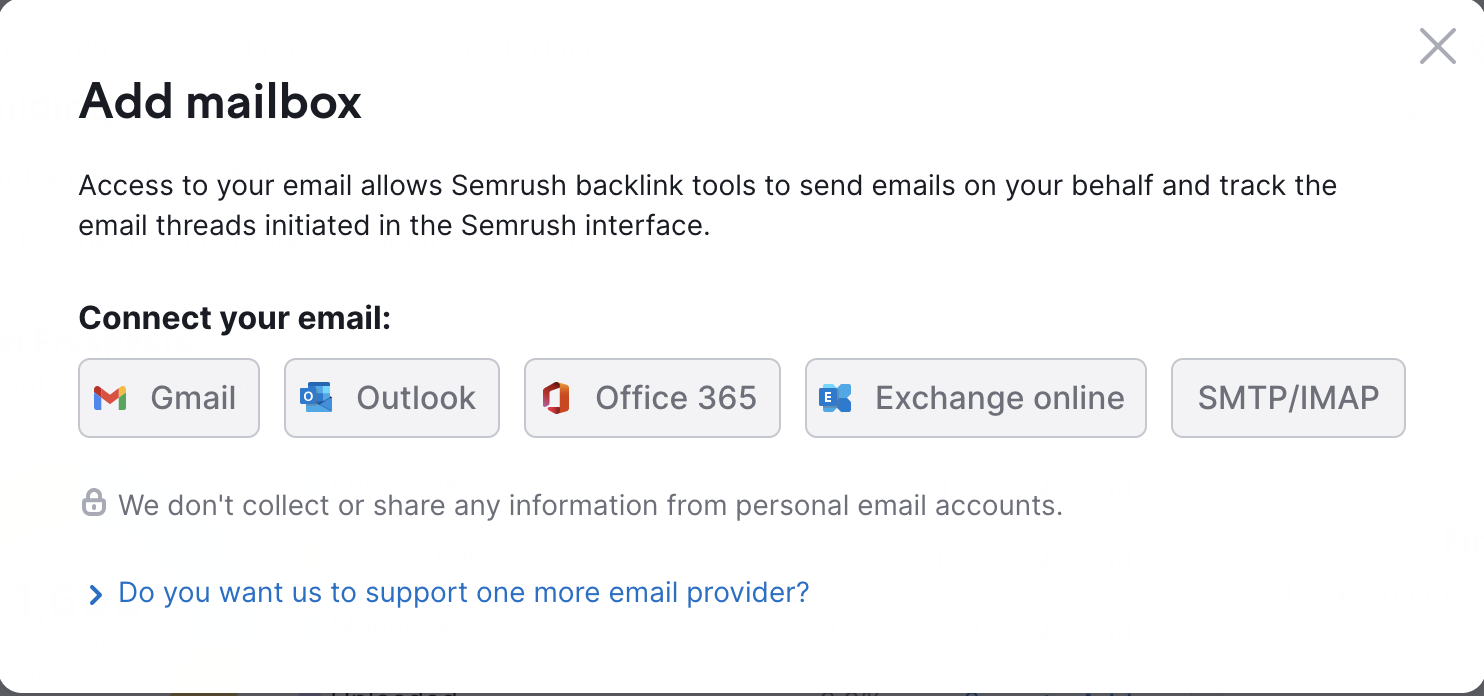Click the red Office 365 logo
Screen dimensions: 1484x696
pyautogui.click(x=556, y=398)
